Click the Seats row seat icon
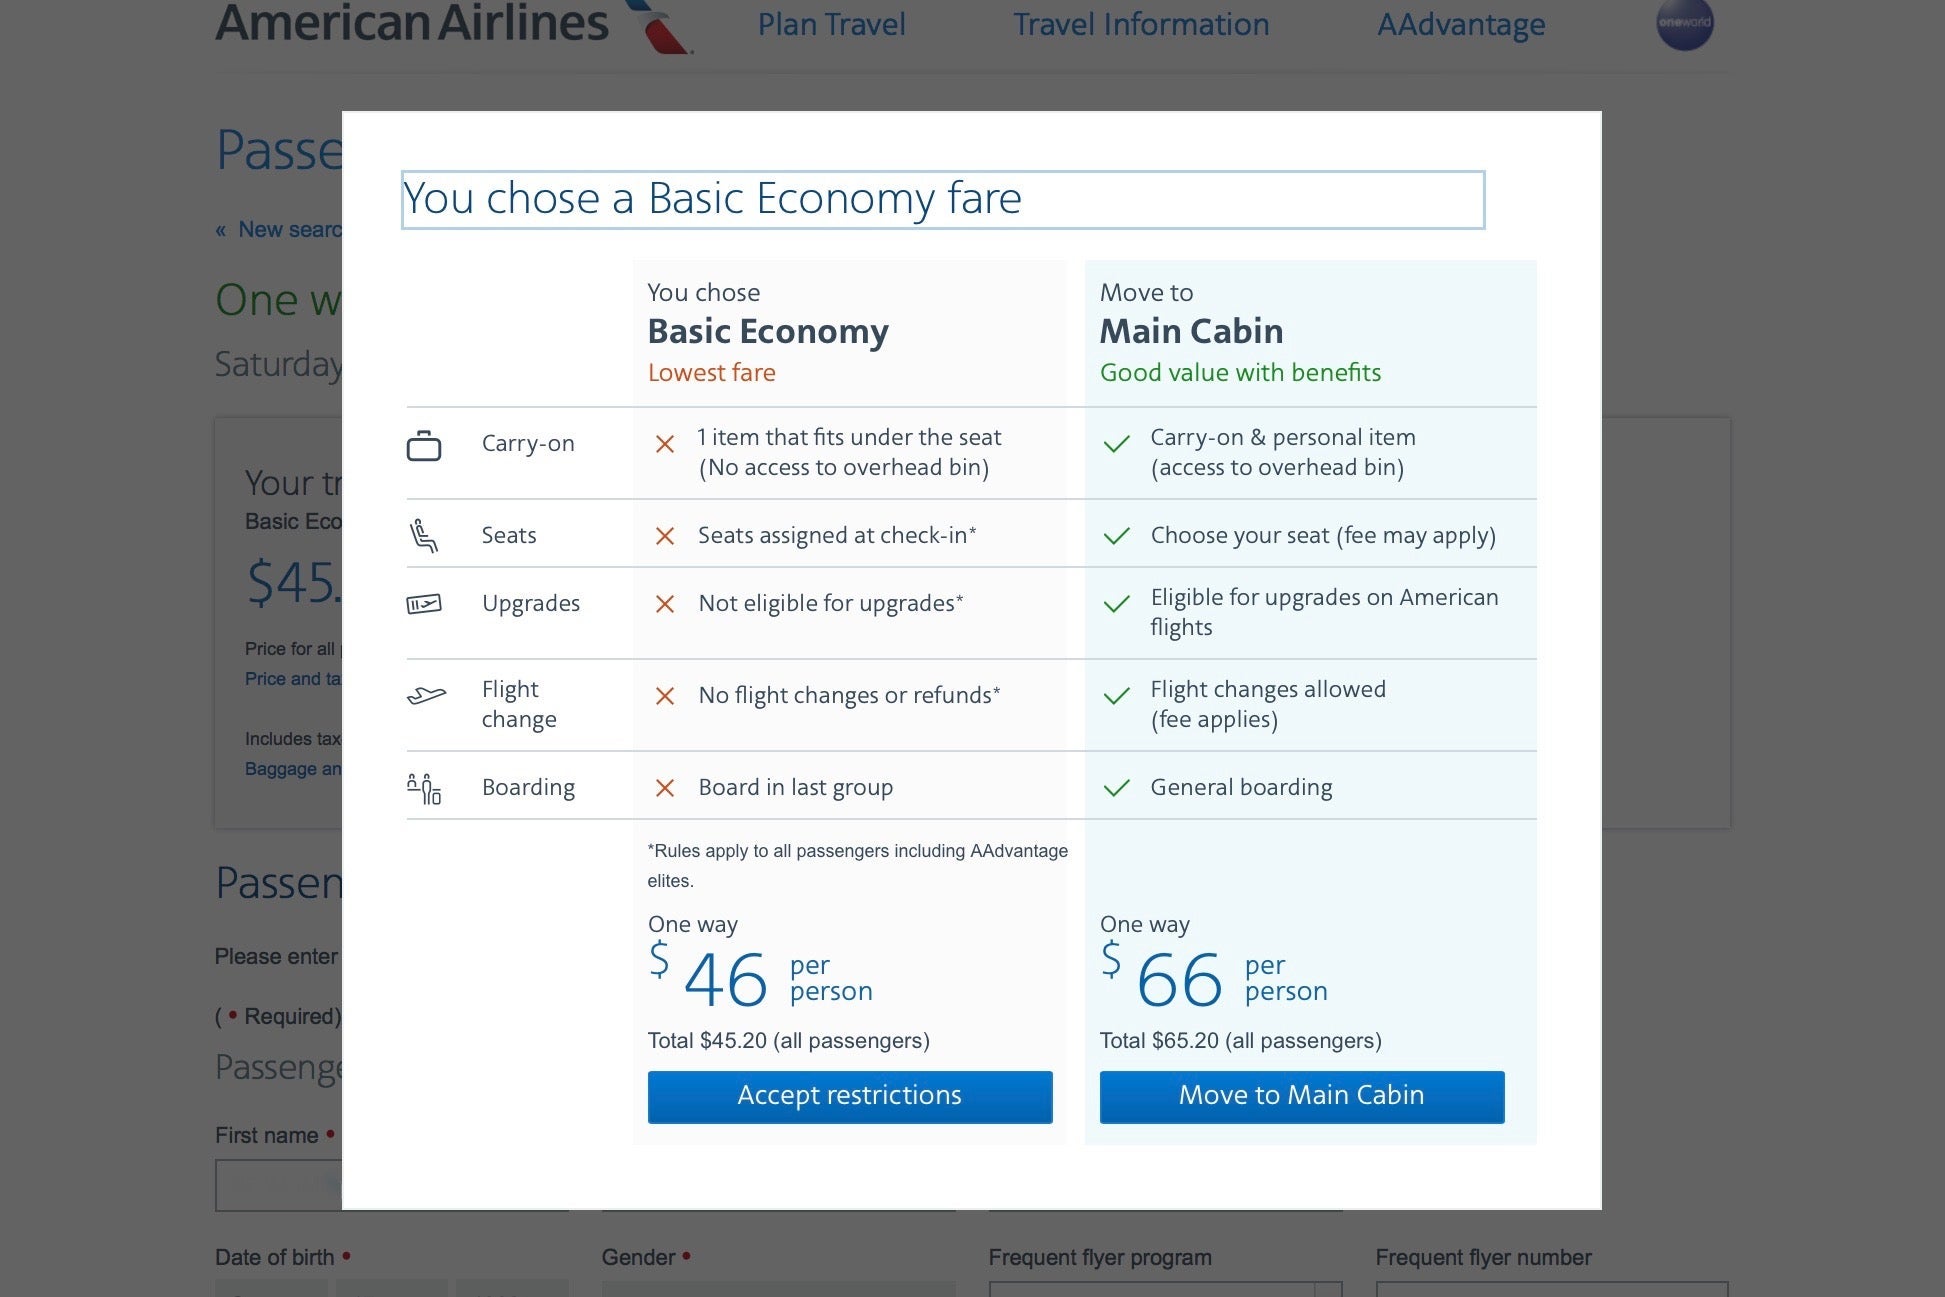 [x=424, y=536]
